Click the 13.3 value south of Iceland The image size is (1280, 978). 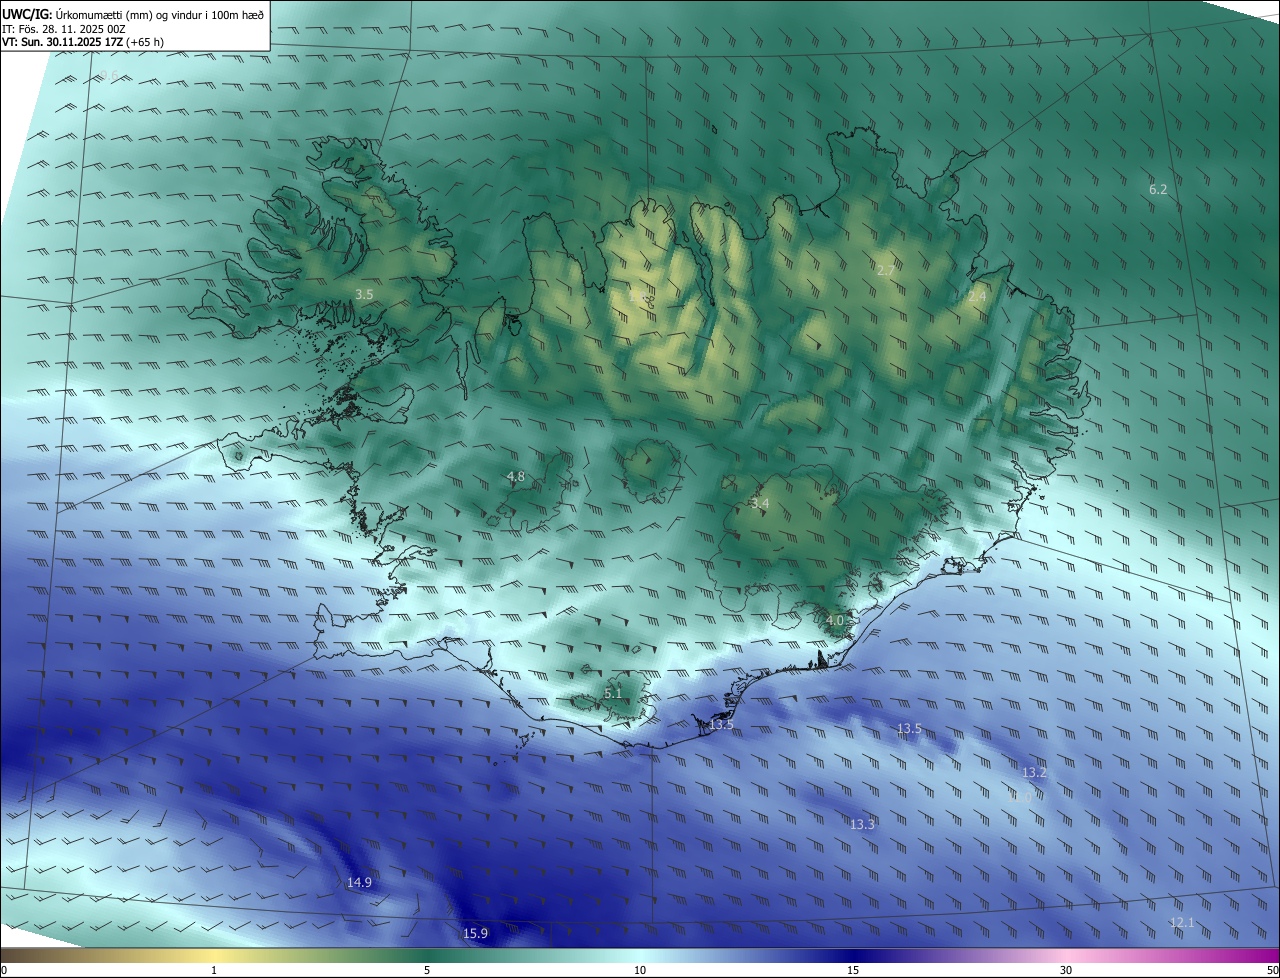tap(862, 825)
